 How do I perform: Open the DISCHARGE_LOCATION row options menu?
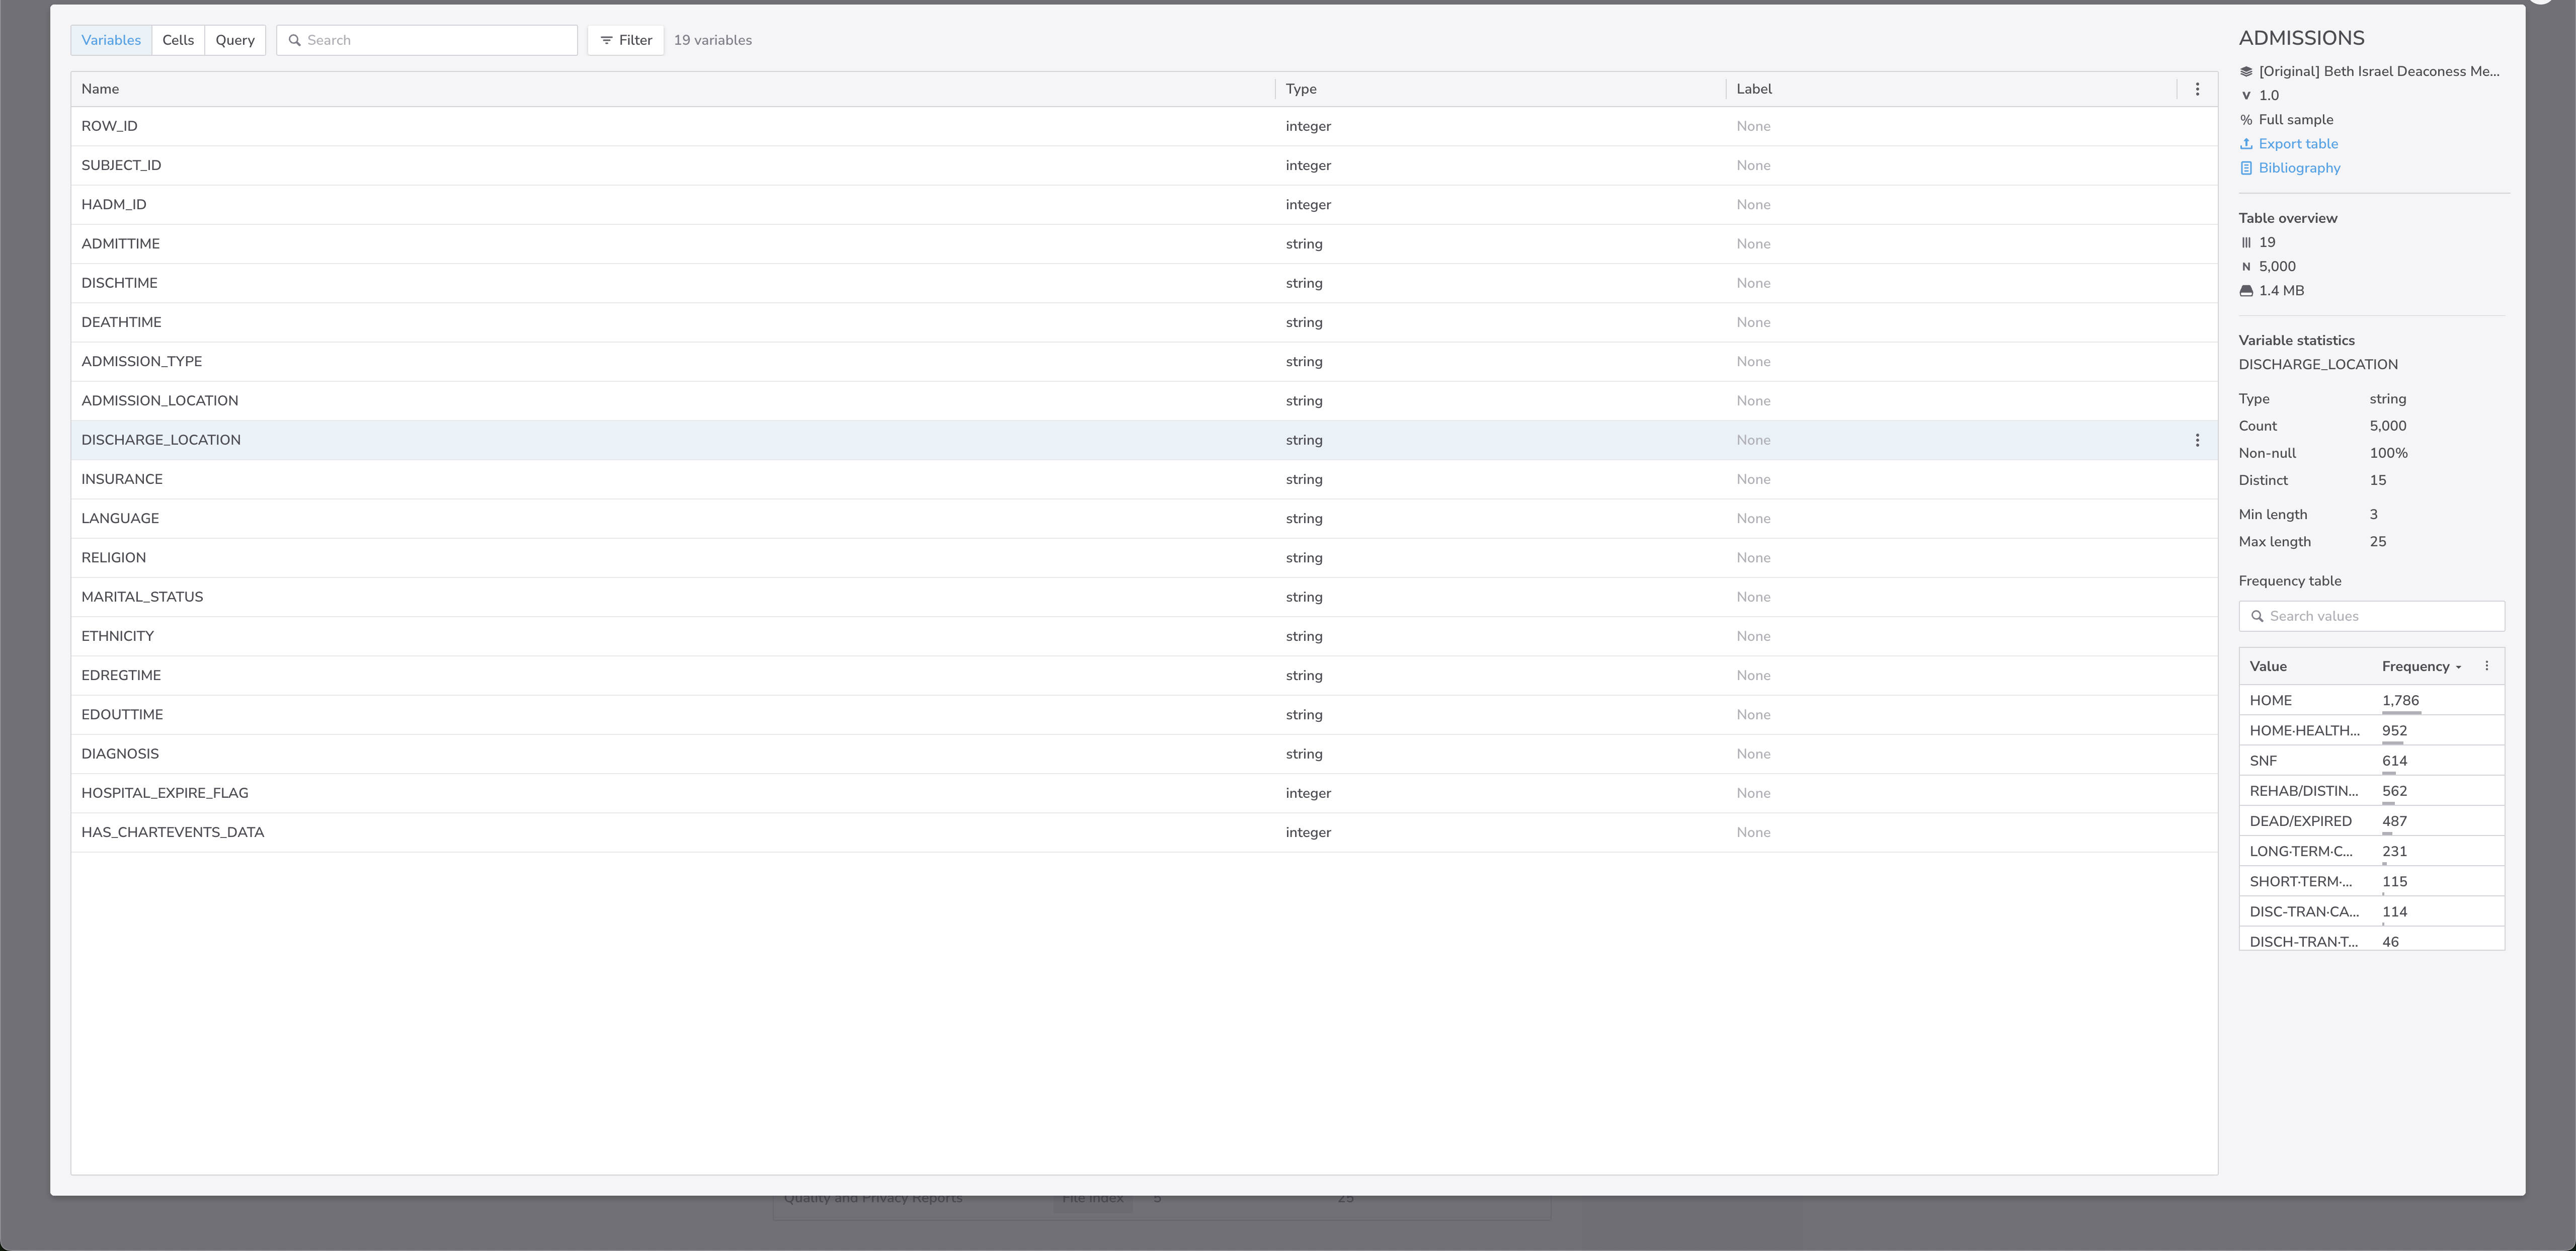click(2197, 440)
